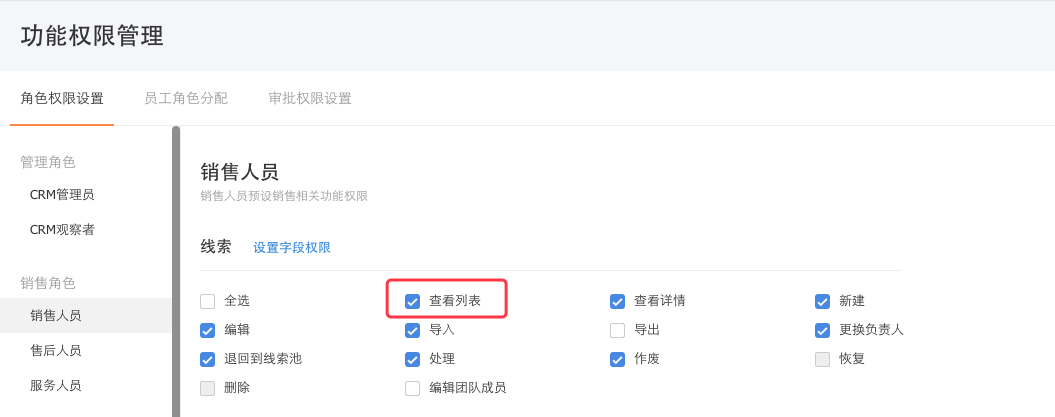Disable the 新建 permission checkbox

click(823, 301)
